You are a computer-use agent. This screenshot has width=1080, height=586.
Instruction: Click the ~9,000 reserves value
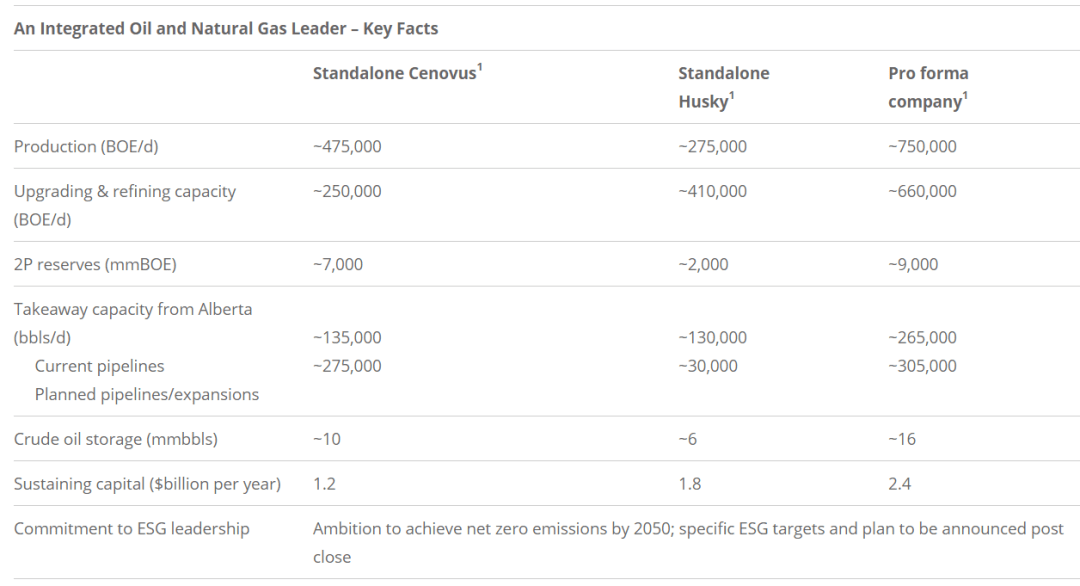tap(913, 264)
